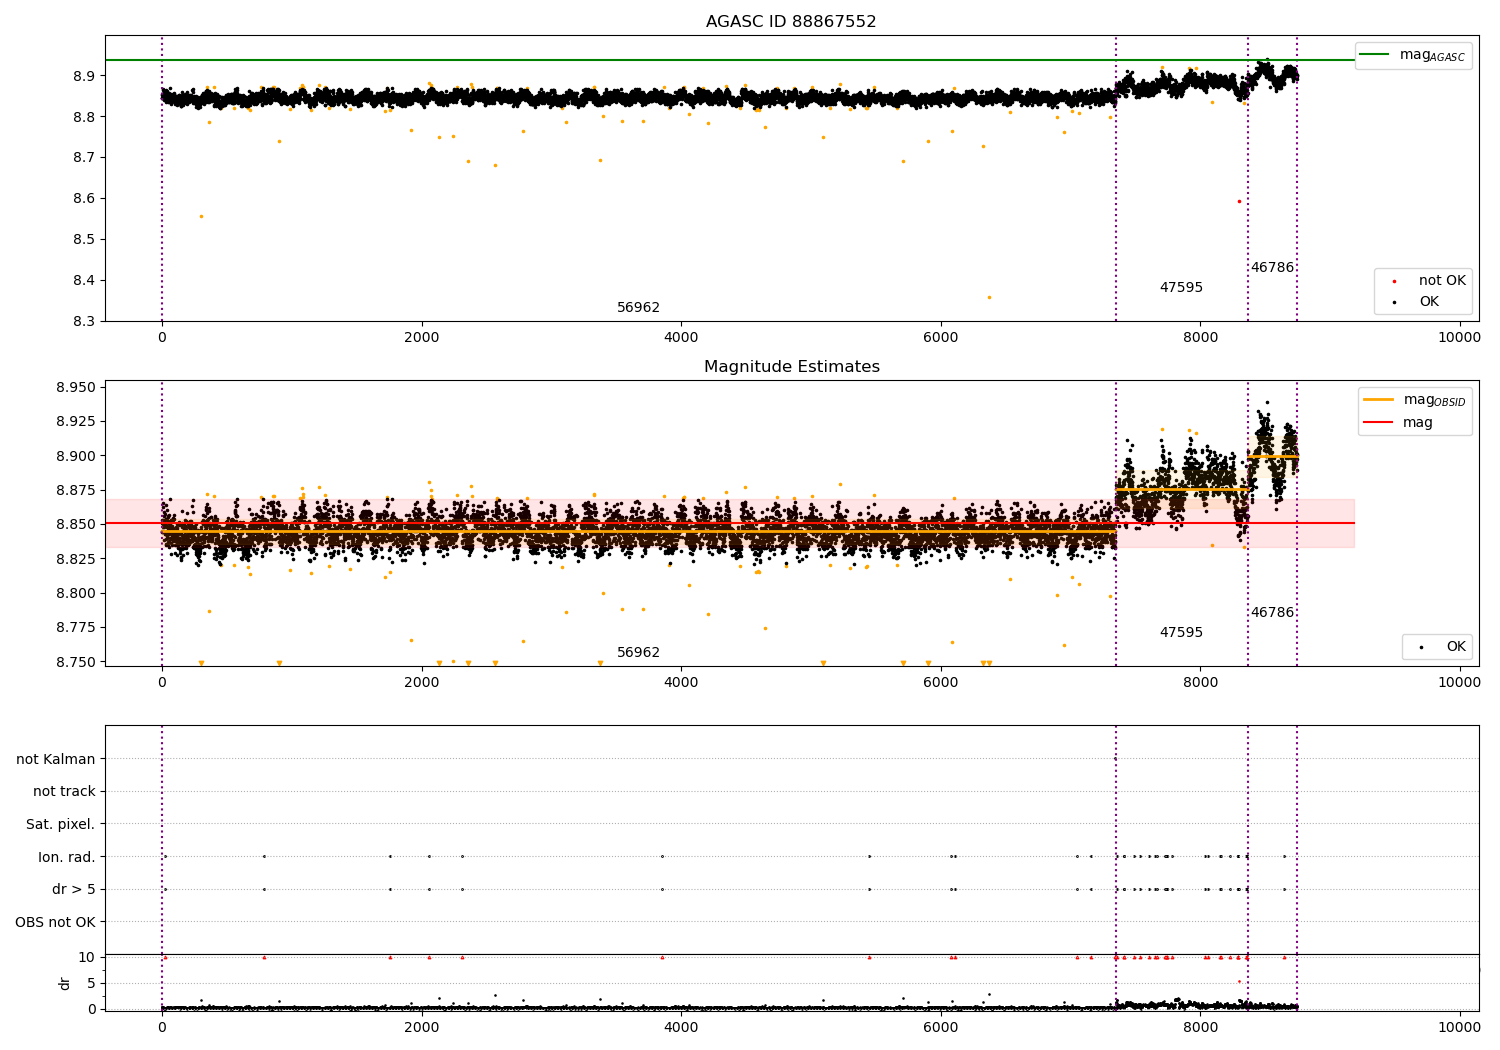Click the 8.7 tick on top panel y-axis

click(x=84, y=158)
